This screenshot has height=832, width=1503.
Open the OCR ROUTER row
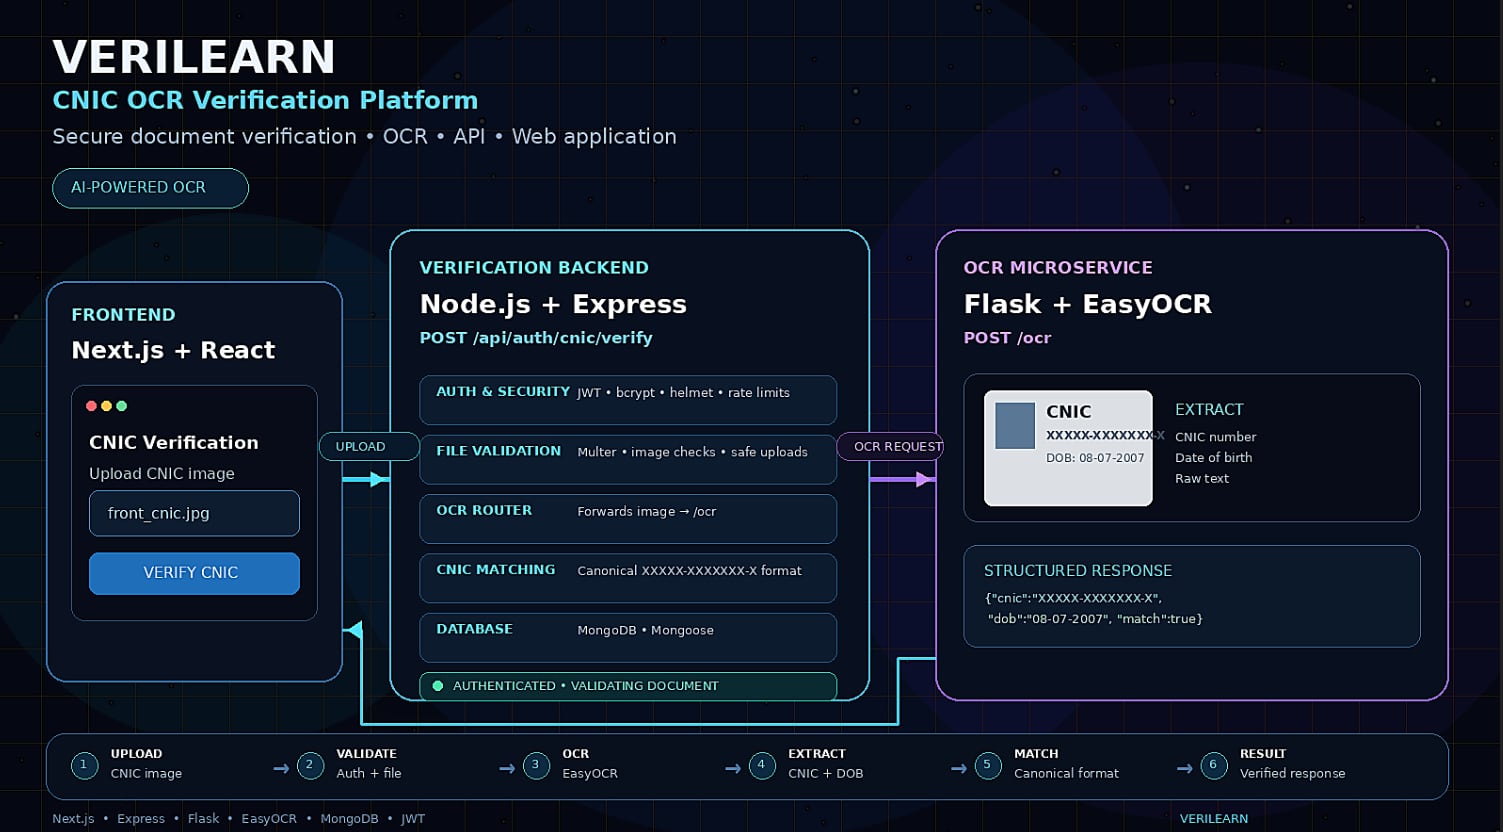[x=628, y=519]
